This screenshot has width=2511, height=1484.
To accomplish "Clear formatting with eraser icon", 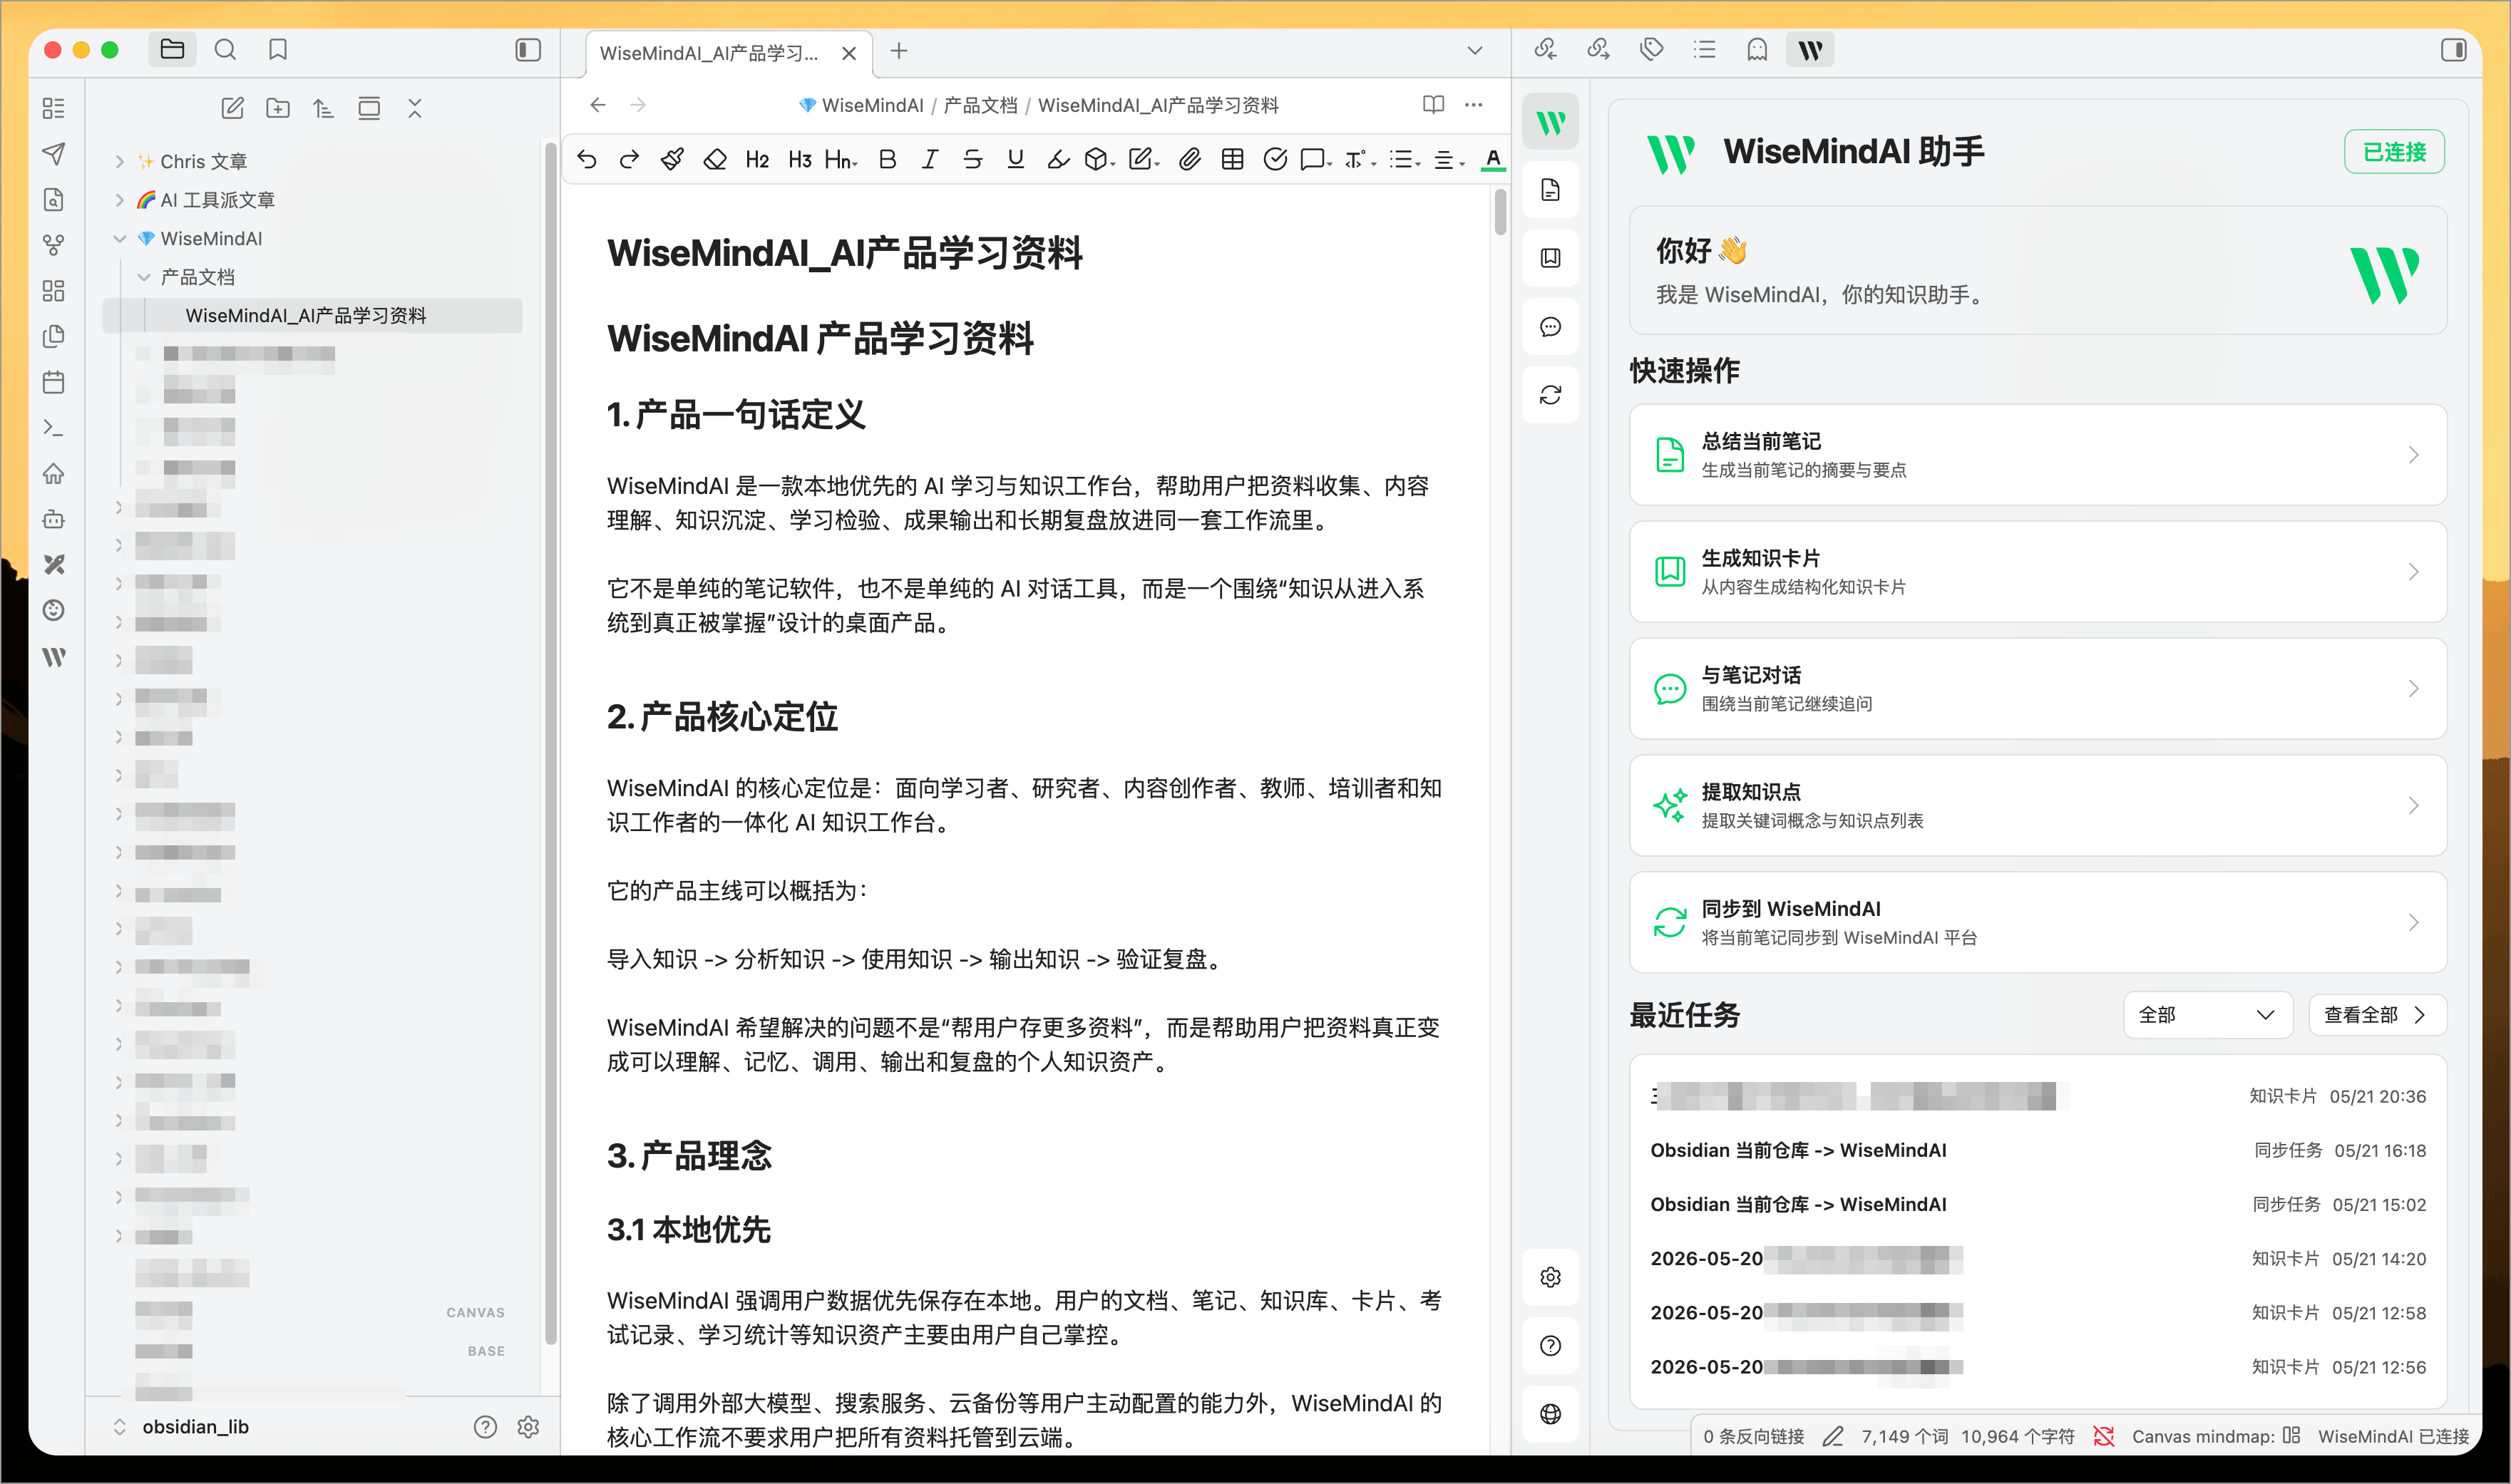I will coord(715,159).
